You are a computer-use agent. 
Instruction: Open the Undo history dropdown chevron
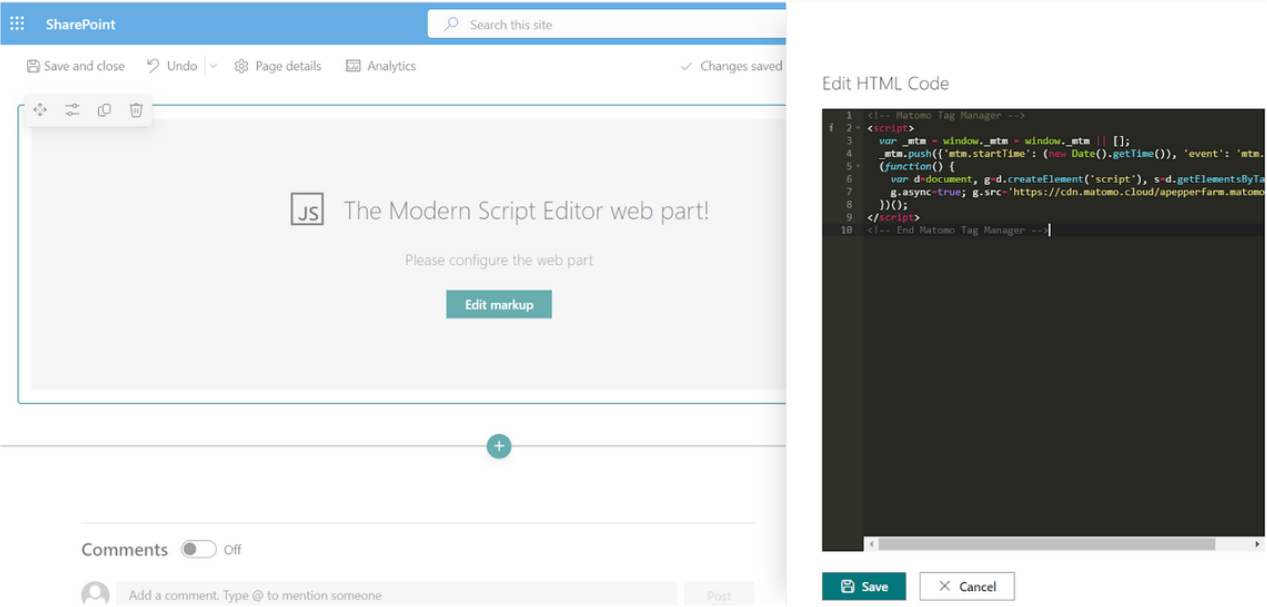tap(211, 65)
